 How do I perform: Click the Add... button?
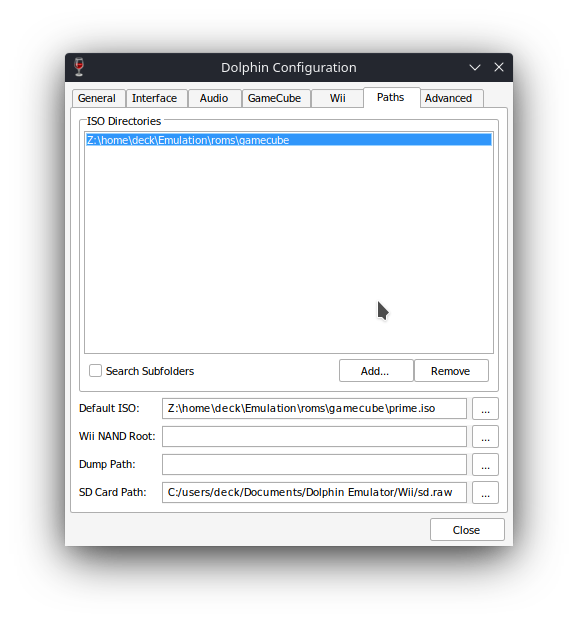click(x=376, y=371)
